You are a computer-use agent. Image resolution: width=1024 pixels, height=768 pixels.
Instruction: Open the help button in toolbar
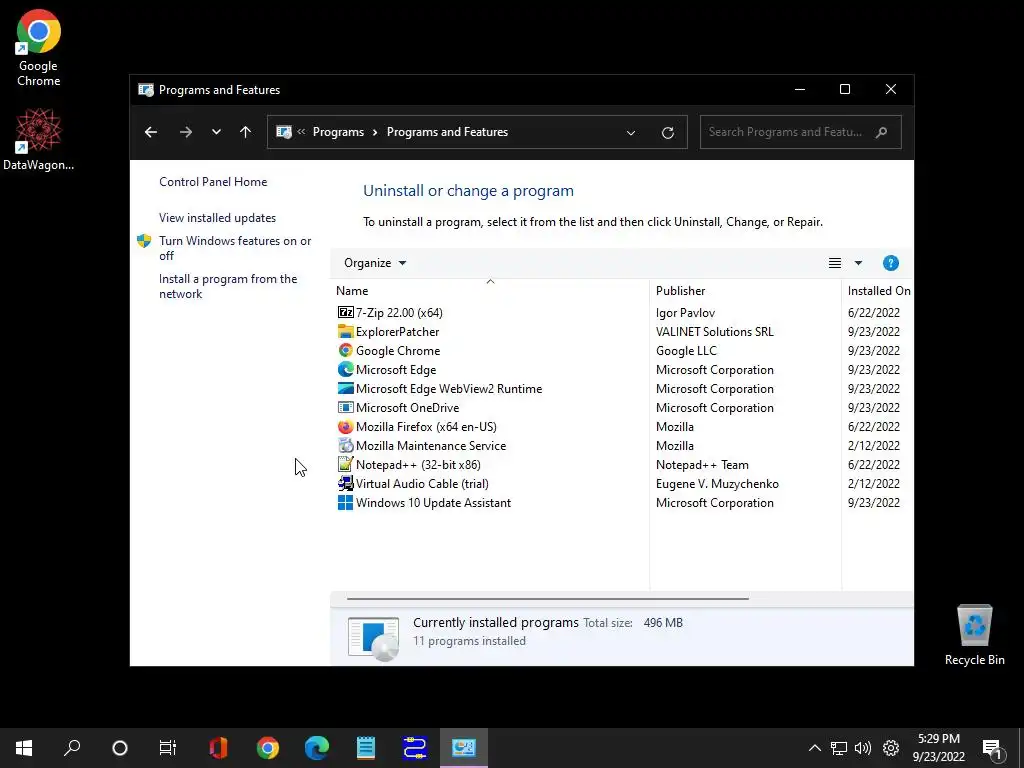pos(890,263)
